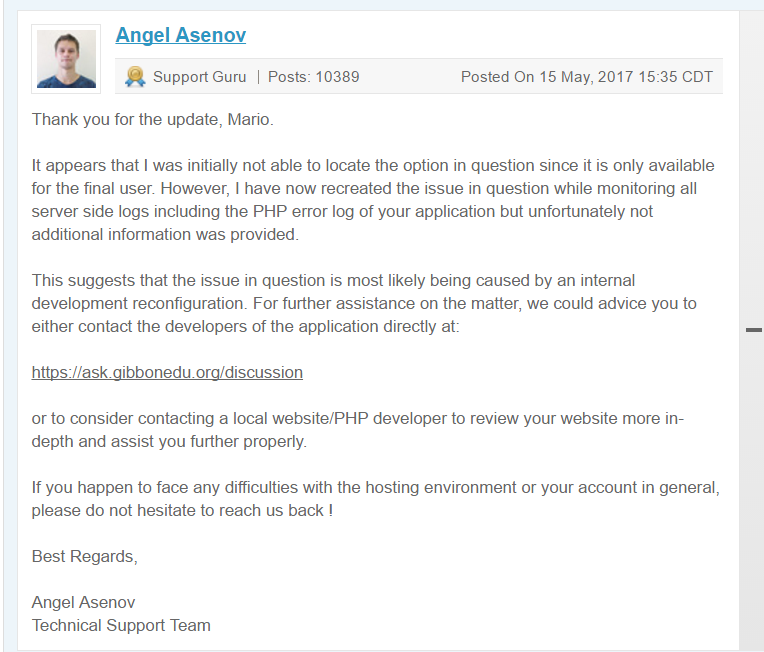This screenshot has height=652, width=764.
Task: Click the 'additional information was provided' line
Action: click(165, 234)
